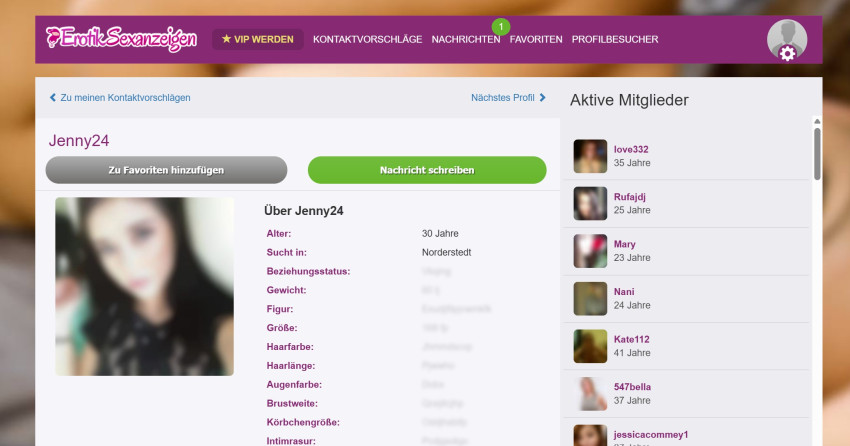
Task: Click the notification badge on Nachrichten
Action: pos(501,25)
